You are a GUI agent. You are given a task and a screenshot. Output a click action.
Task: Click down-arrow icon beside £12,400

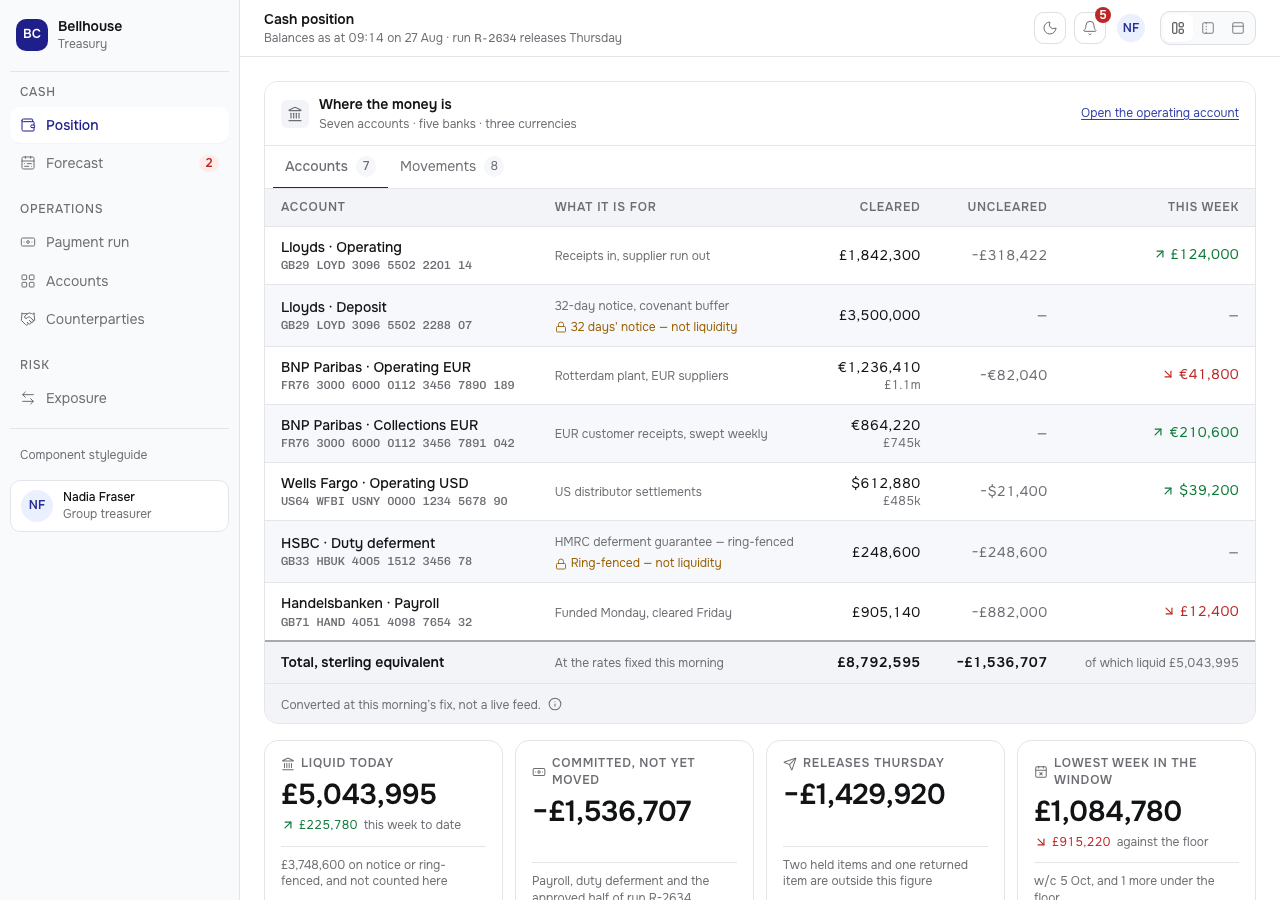(1169, 611)
